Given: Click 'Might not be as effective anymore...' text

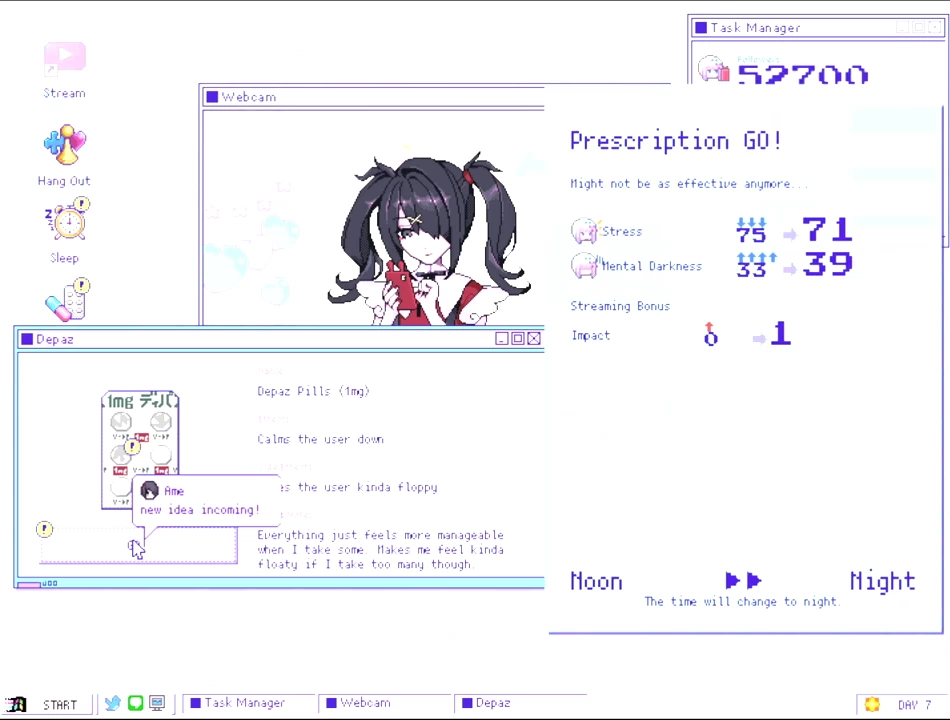Looking at the screenshot, I should click(x=689, y=184).
